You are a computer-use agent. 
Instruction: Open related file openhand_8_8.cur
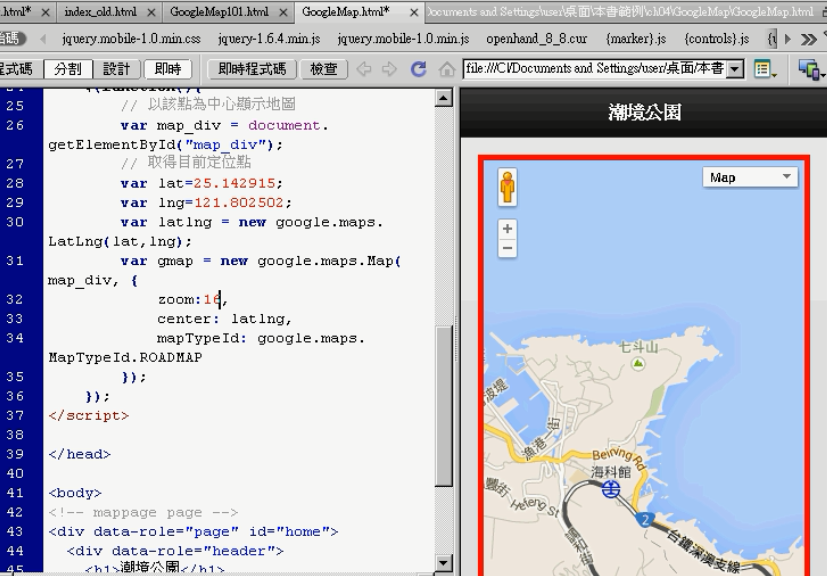[536, 39]
